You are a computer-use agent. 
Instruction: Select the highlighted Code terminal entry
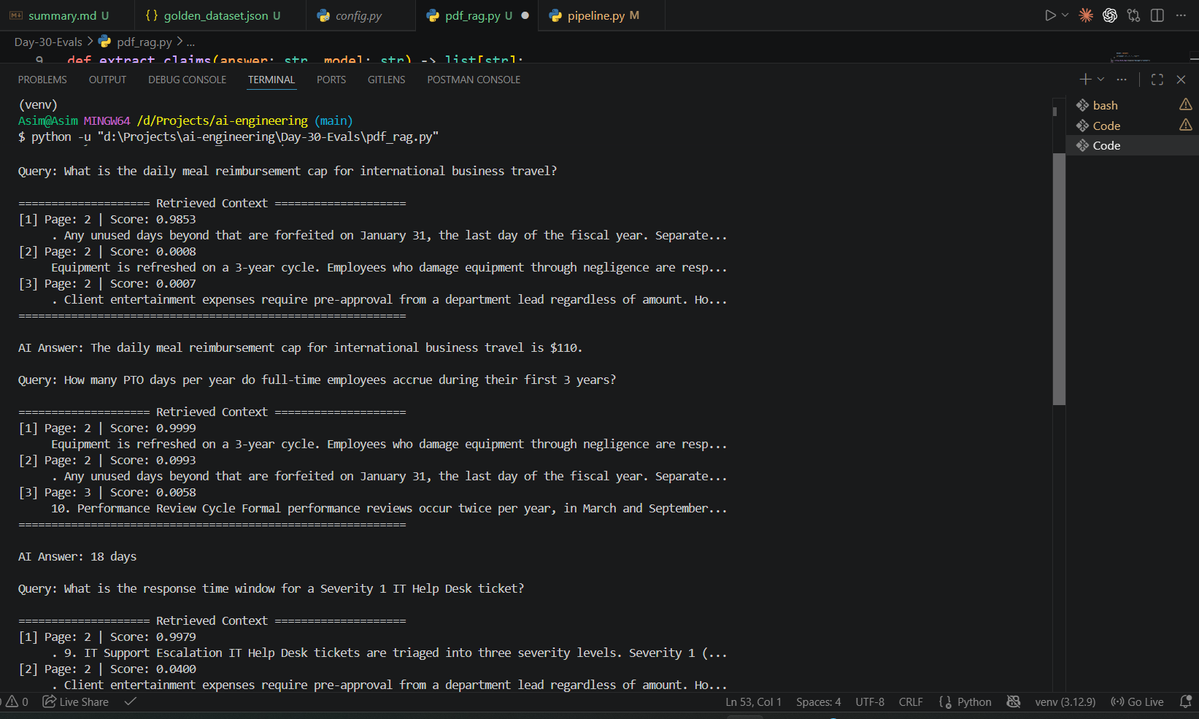(1132, 145)
